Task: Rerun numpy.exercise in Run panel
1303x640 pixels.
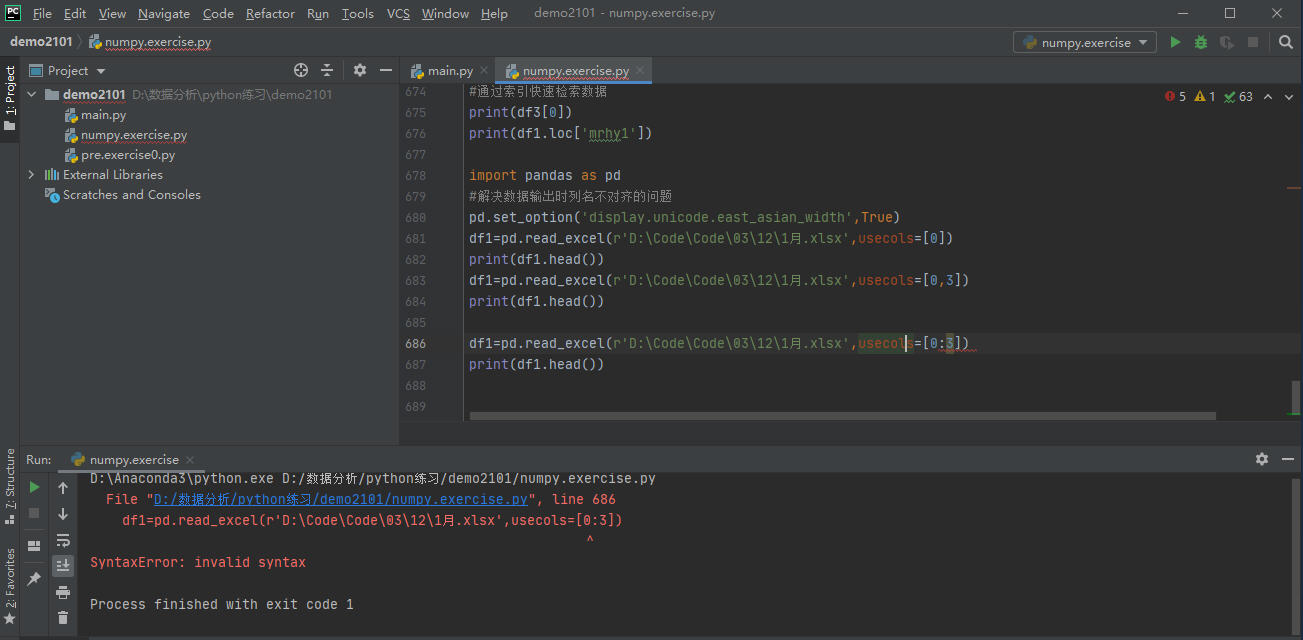Action: pos(34,487)
